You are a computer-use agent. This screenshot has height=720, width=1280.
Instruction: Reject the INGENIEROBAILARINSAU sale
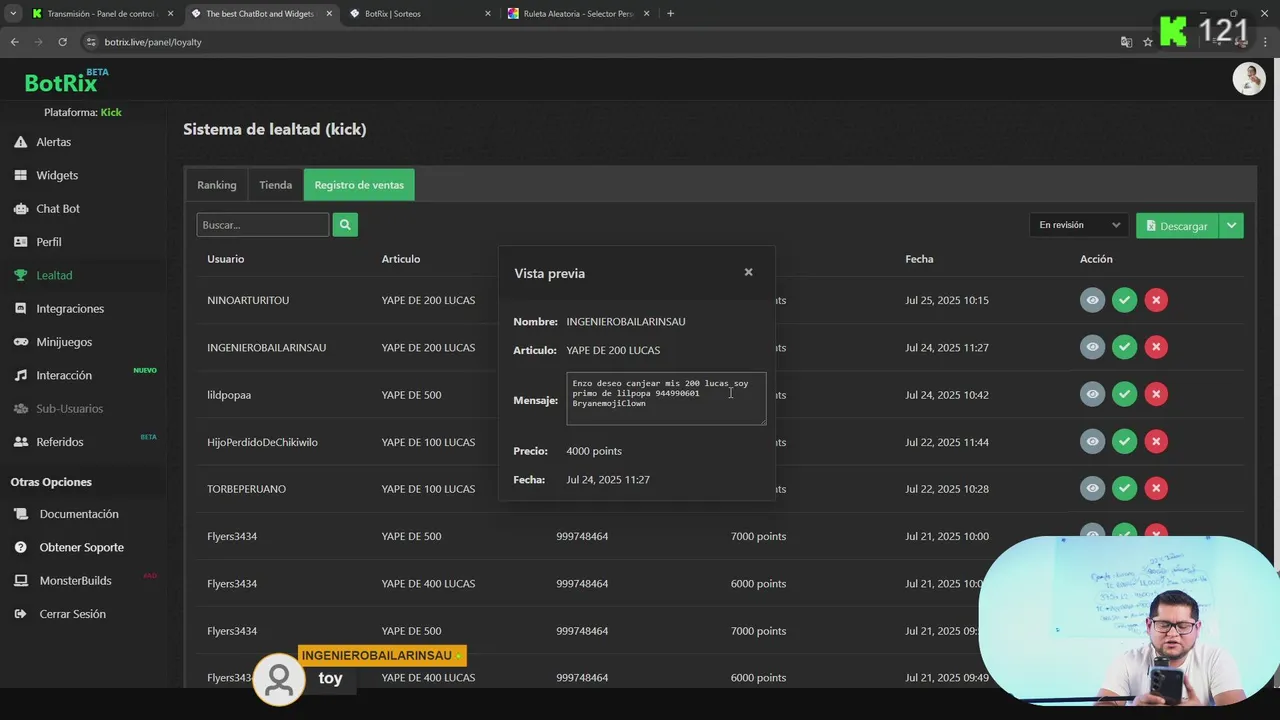click(x=1156, y=347)
